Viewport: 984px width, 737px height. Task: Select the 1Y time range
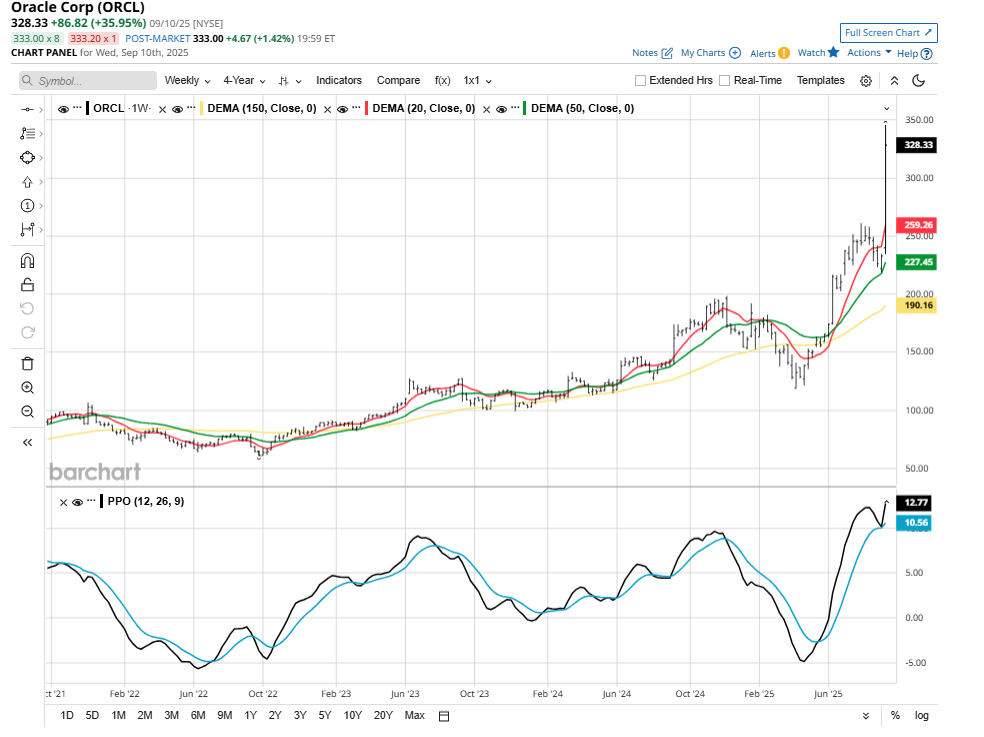point(250,716)
